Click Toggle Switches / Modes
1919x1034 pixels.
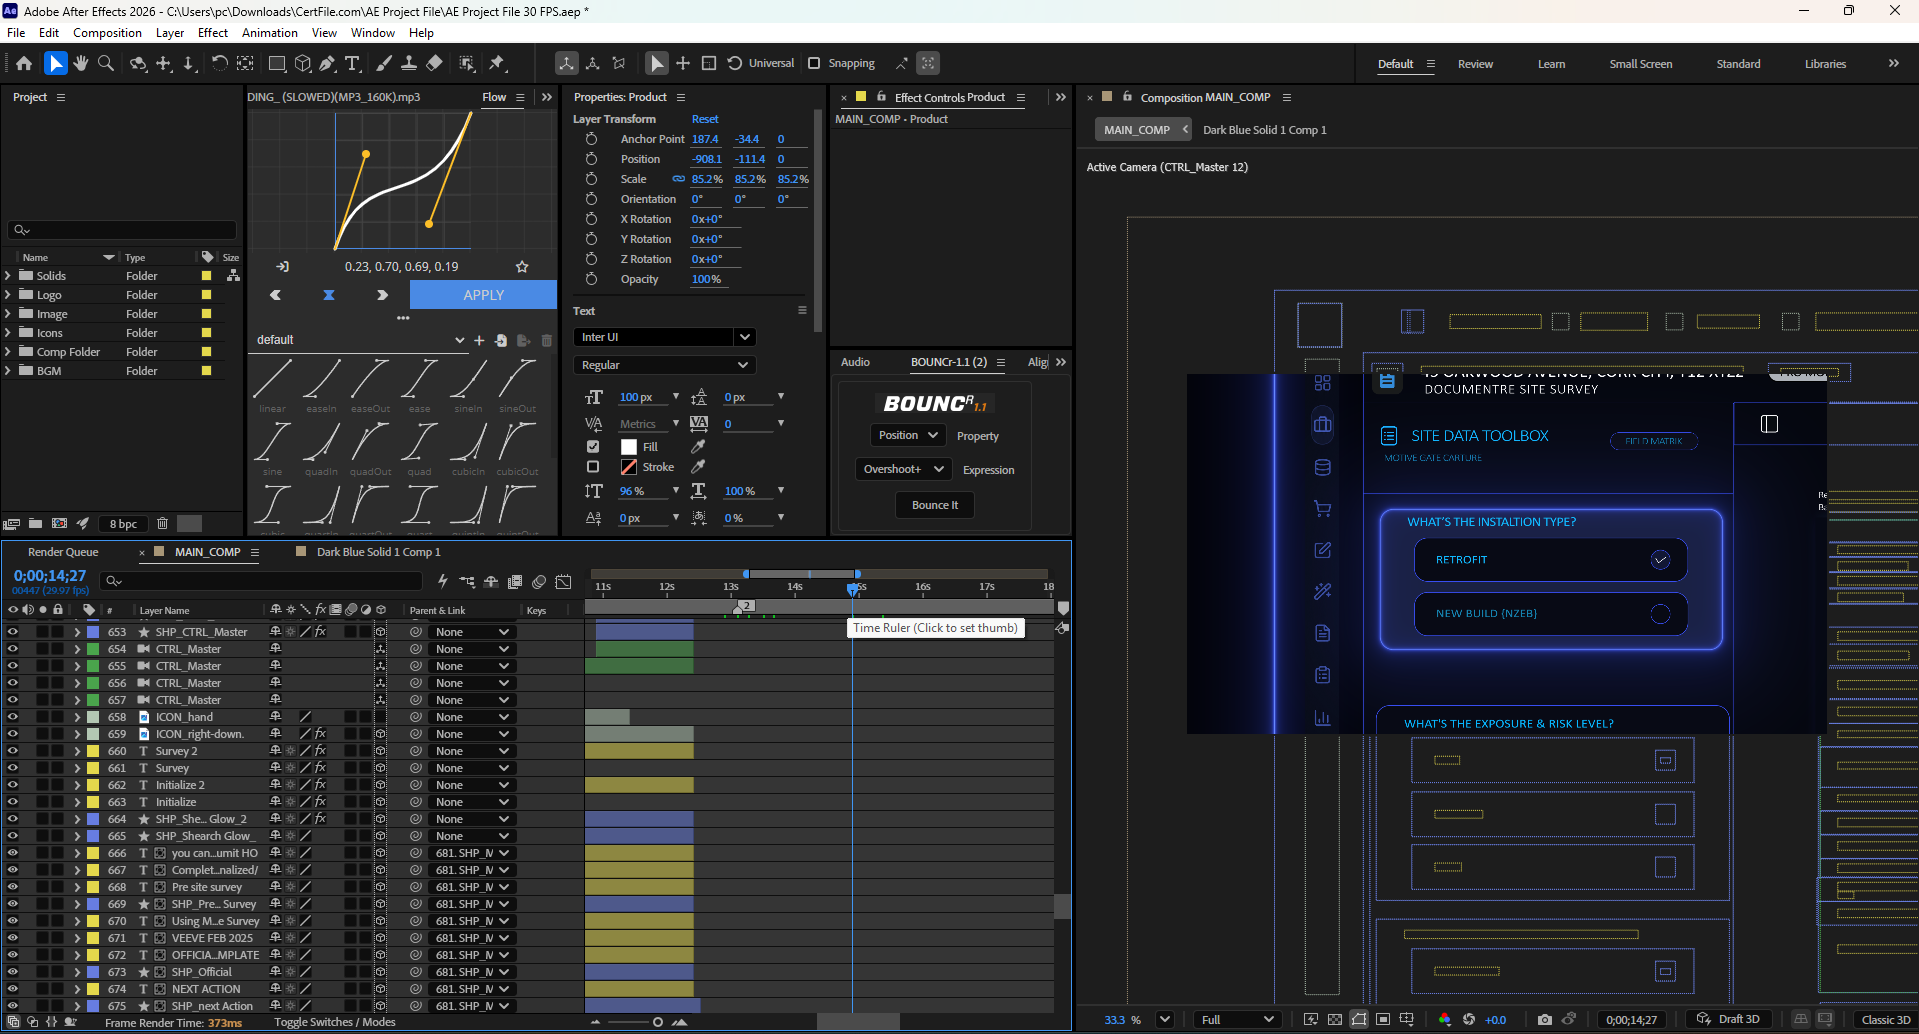click(x=335, y=1022)
